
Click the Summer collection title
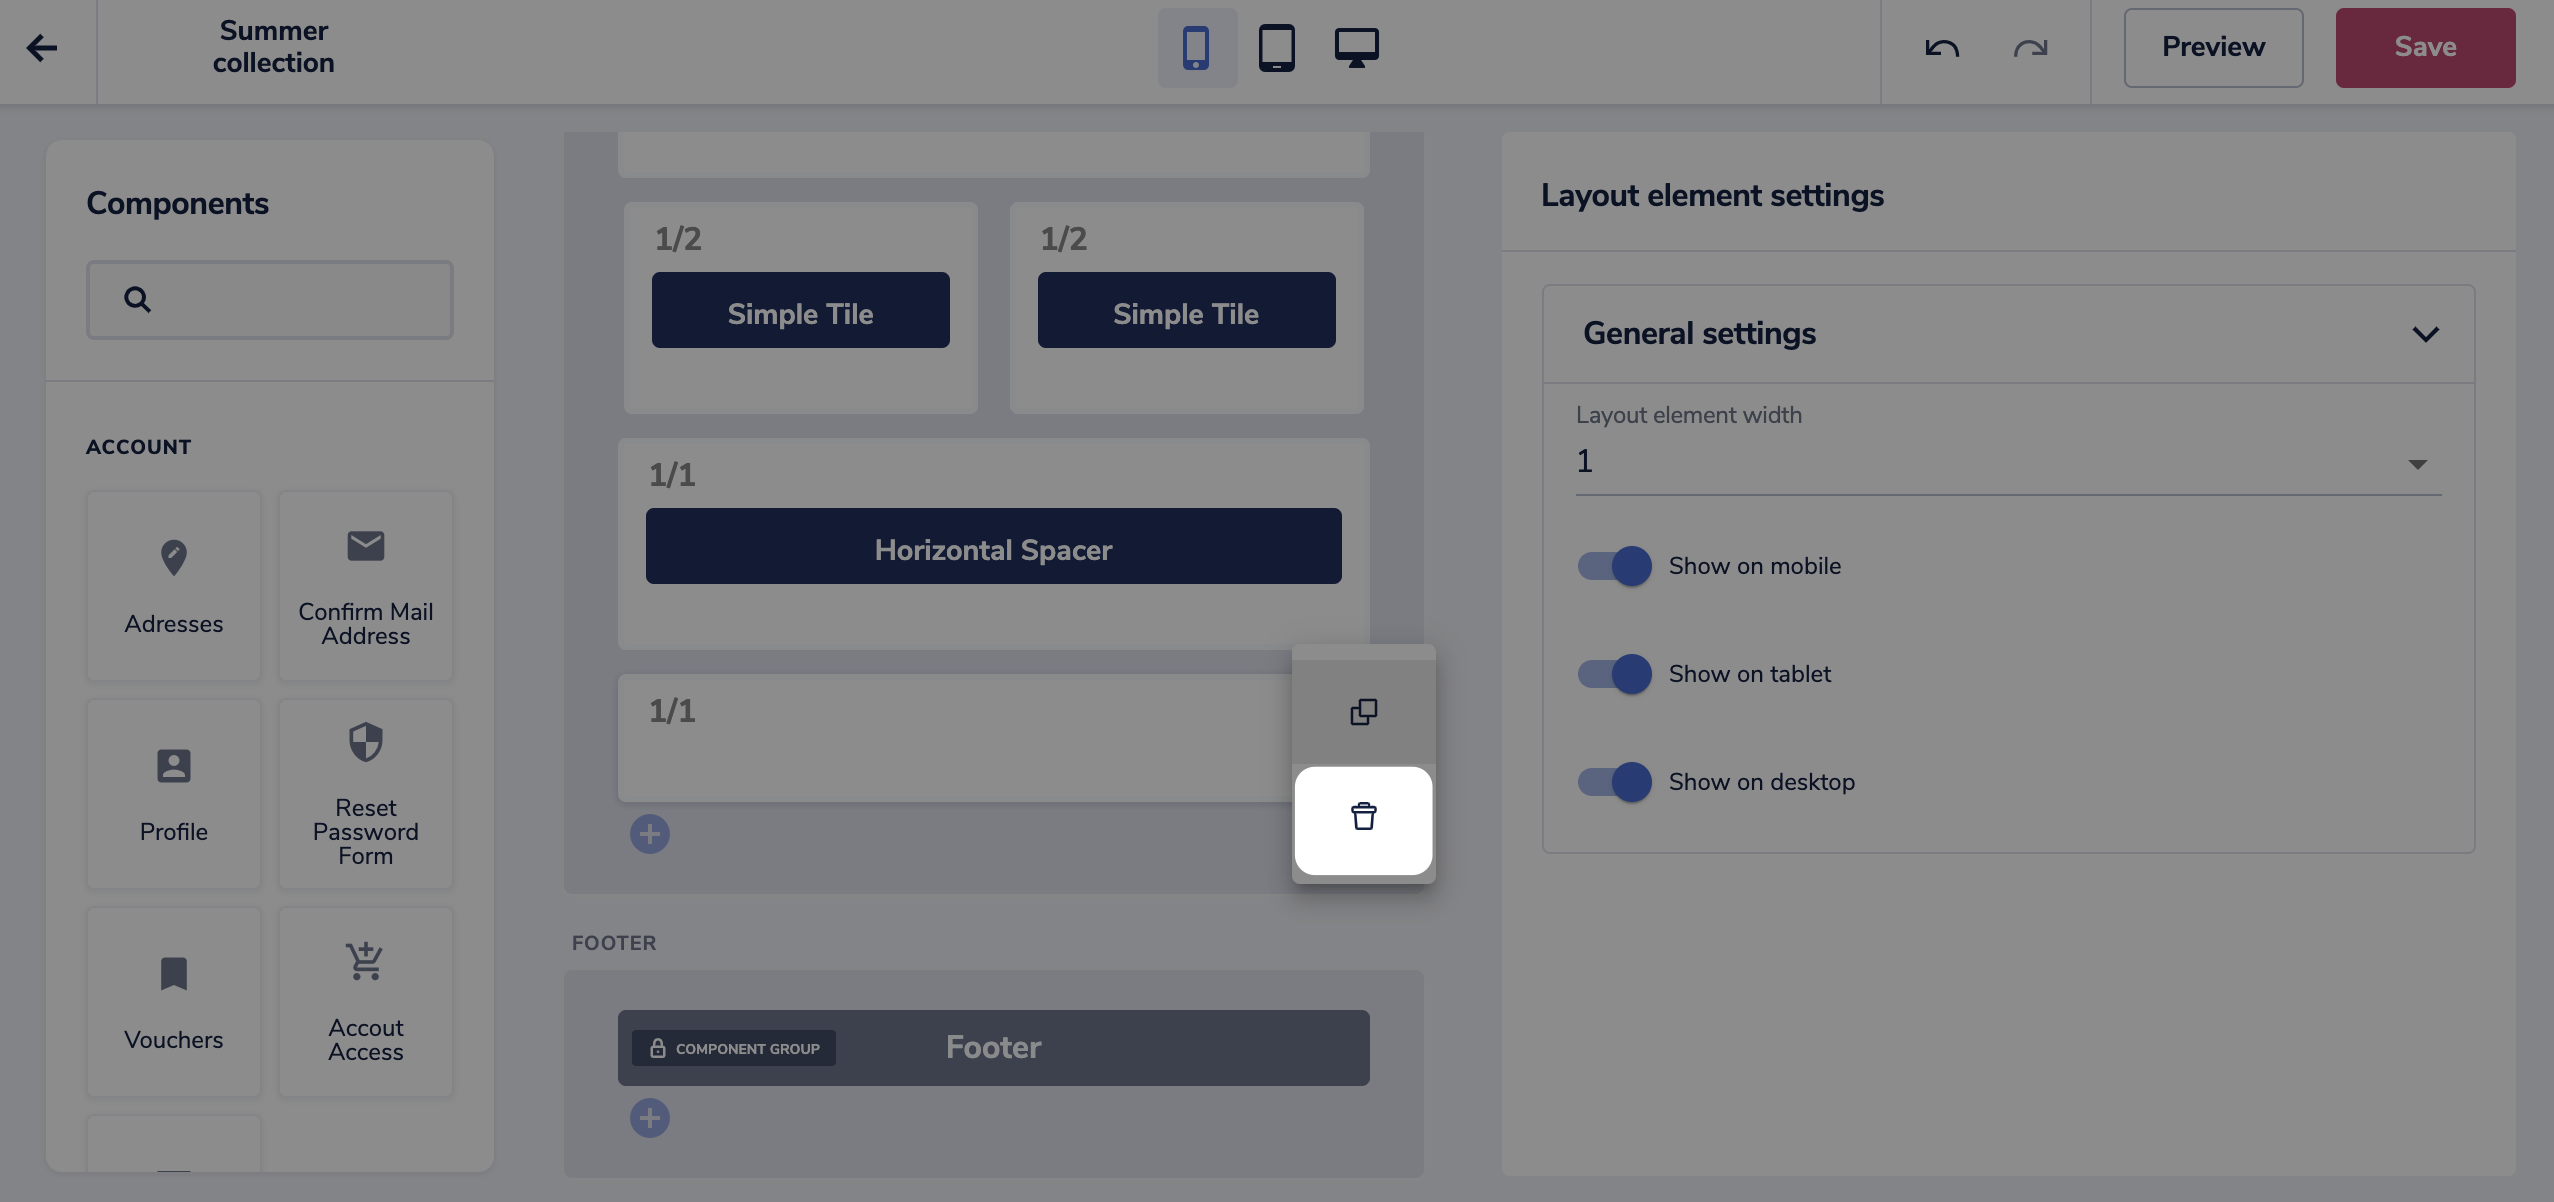[x=274, y=47]
